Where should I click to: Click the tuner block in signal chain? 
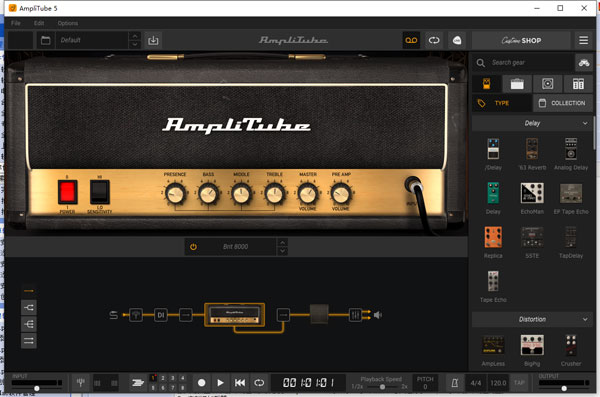tap(136, 315)
